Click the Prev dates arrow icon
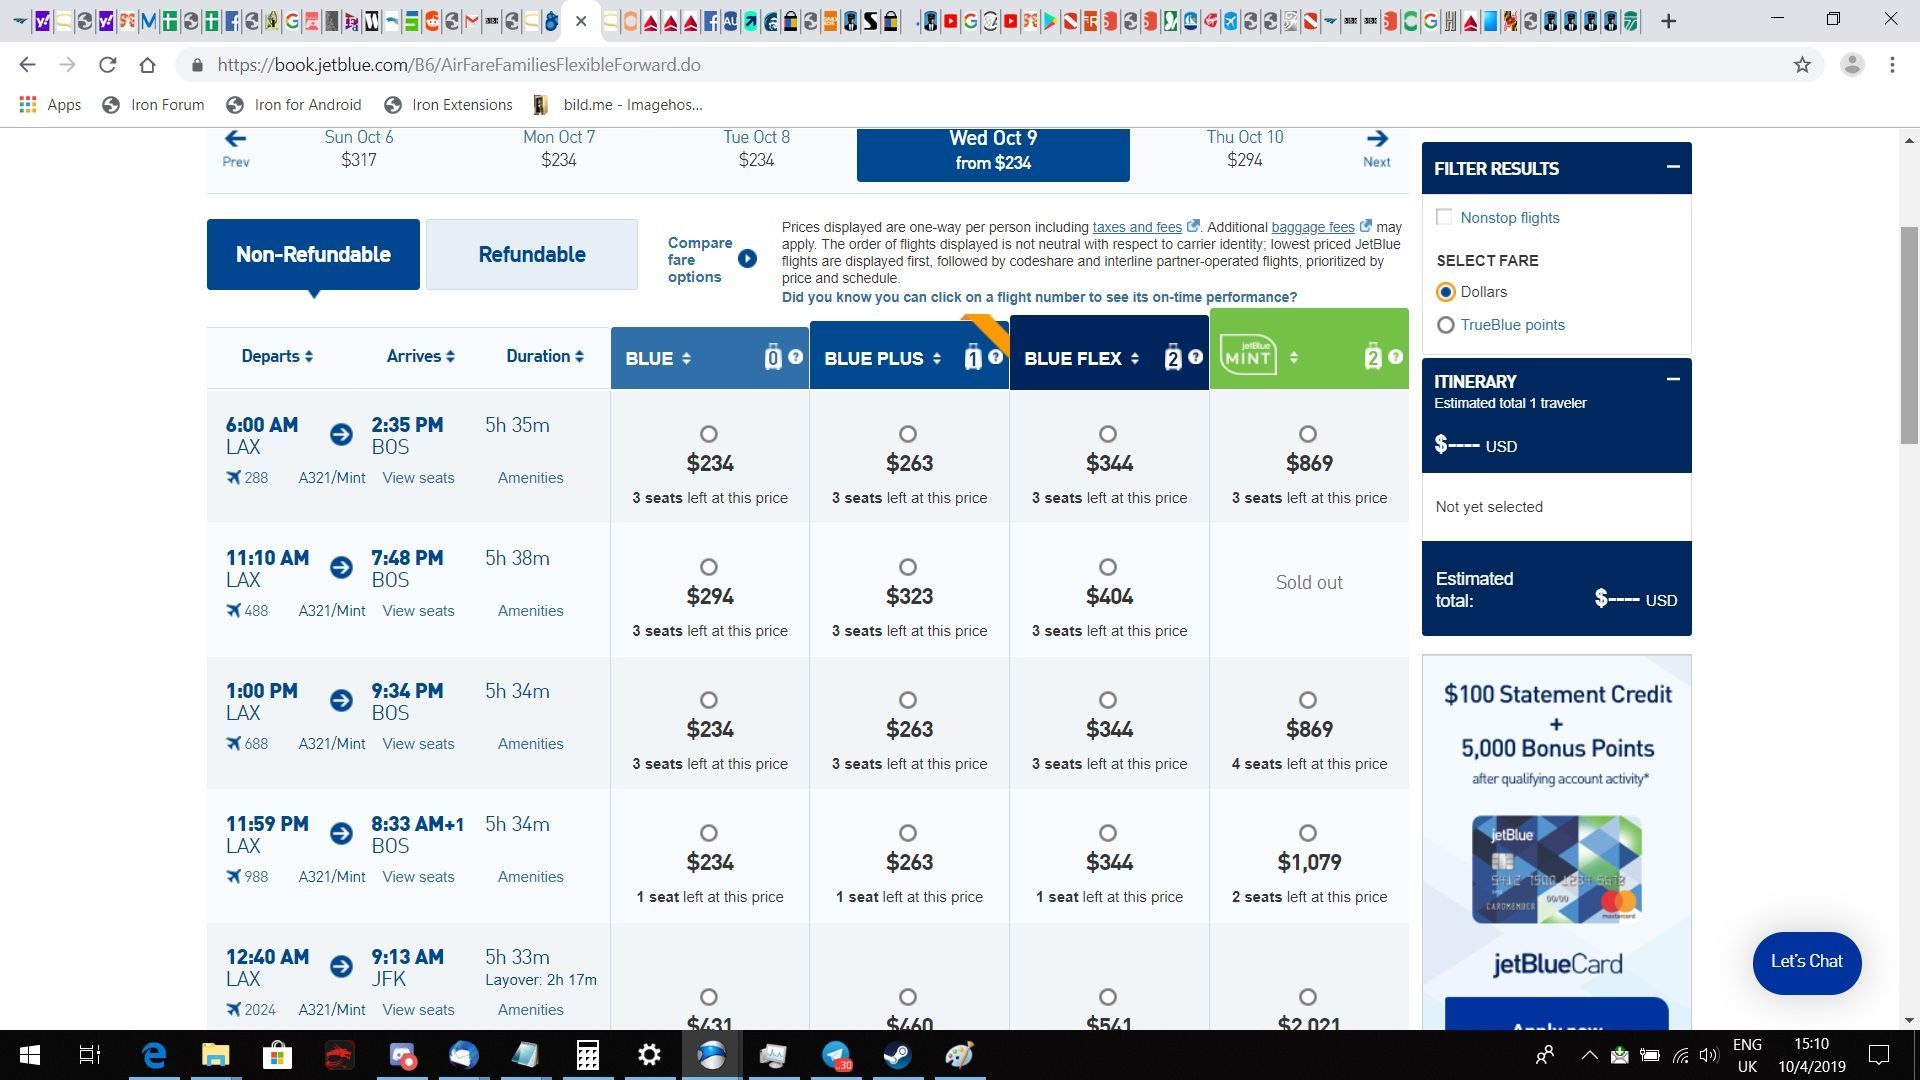Screen dimensions: 1920x1080 click(x=235, y=139)
